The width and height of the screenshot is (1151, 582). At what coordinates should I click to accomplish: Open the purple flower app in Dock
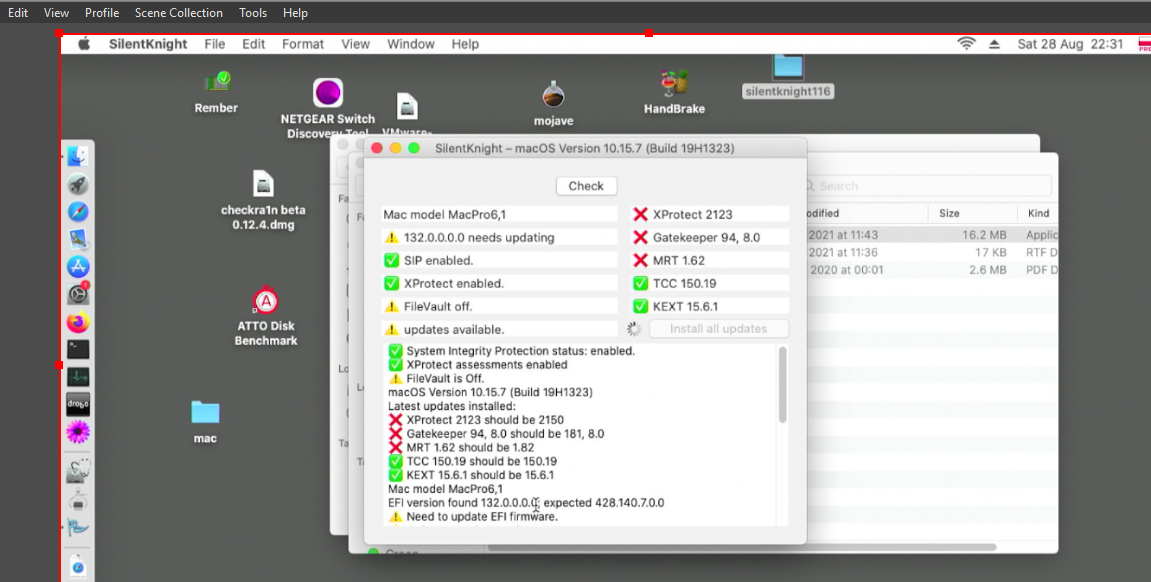click(x=78, y=432)
